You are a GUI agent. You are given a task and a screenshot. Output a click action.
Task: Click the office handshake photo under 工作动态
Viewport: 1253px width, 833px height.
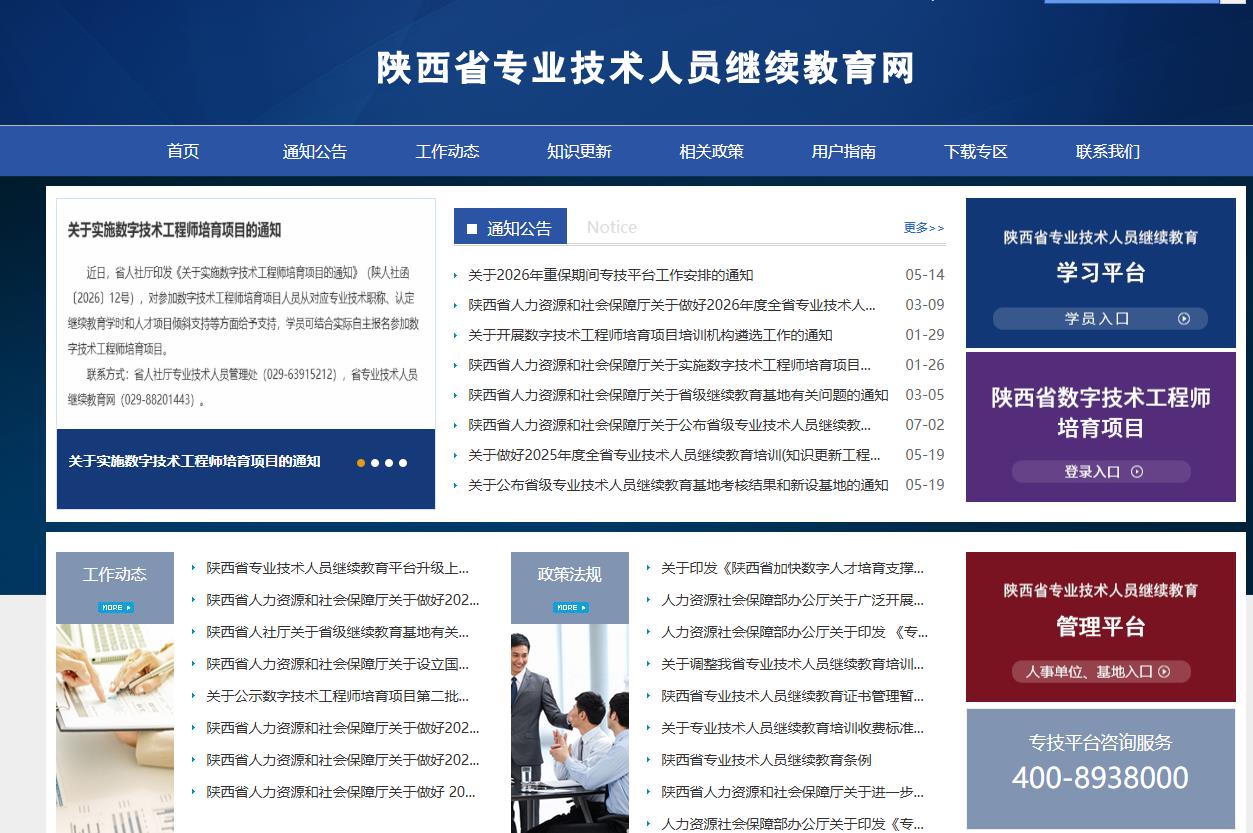(x=115, y=728)
